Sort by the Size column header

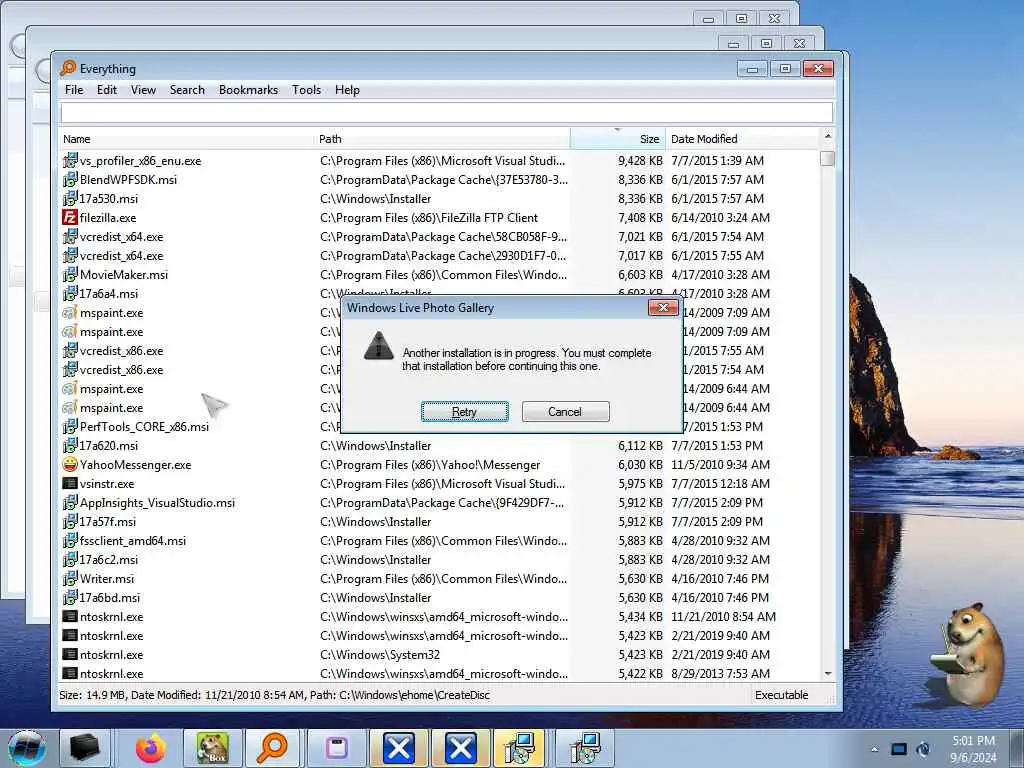click(618, 139)
